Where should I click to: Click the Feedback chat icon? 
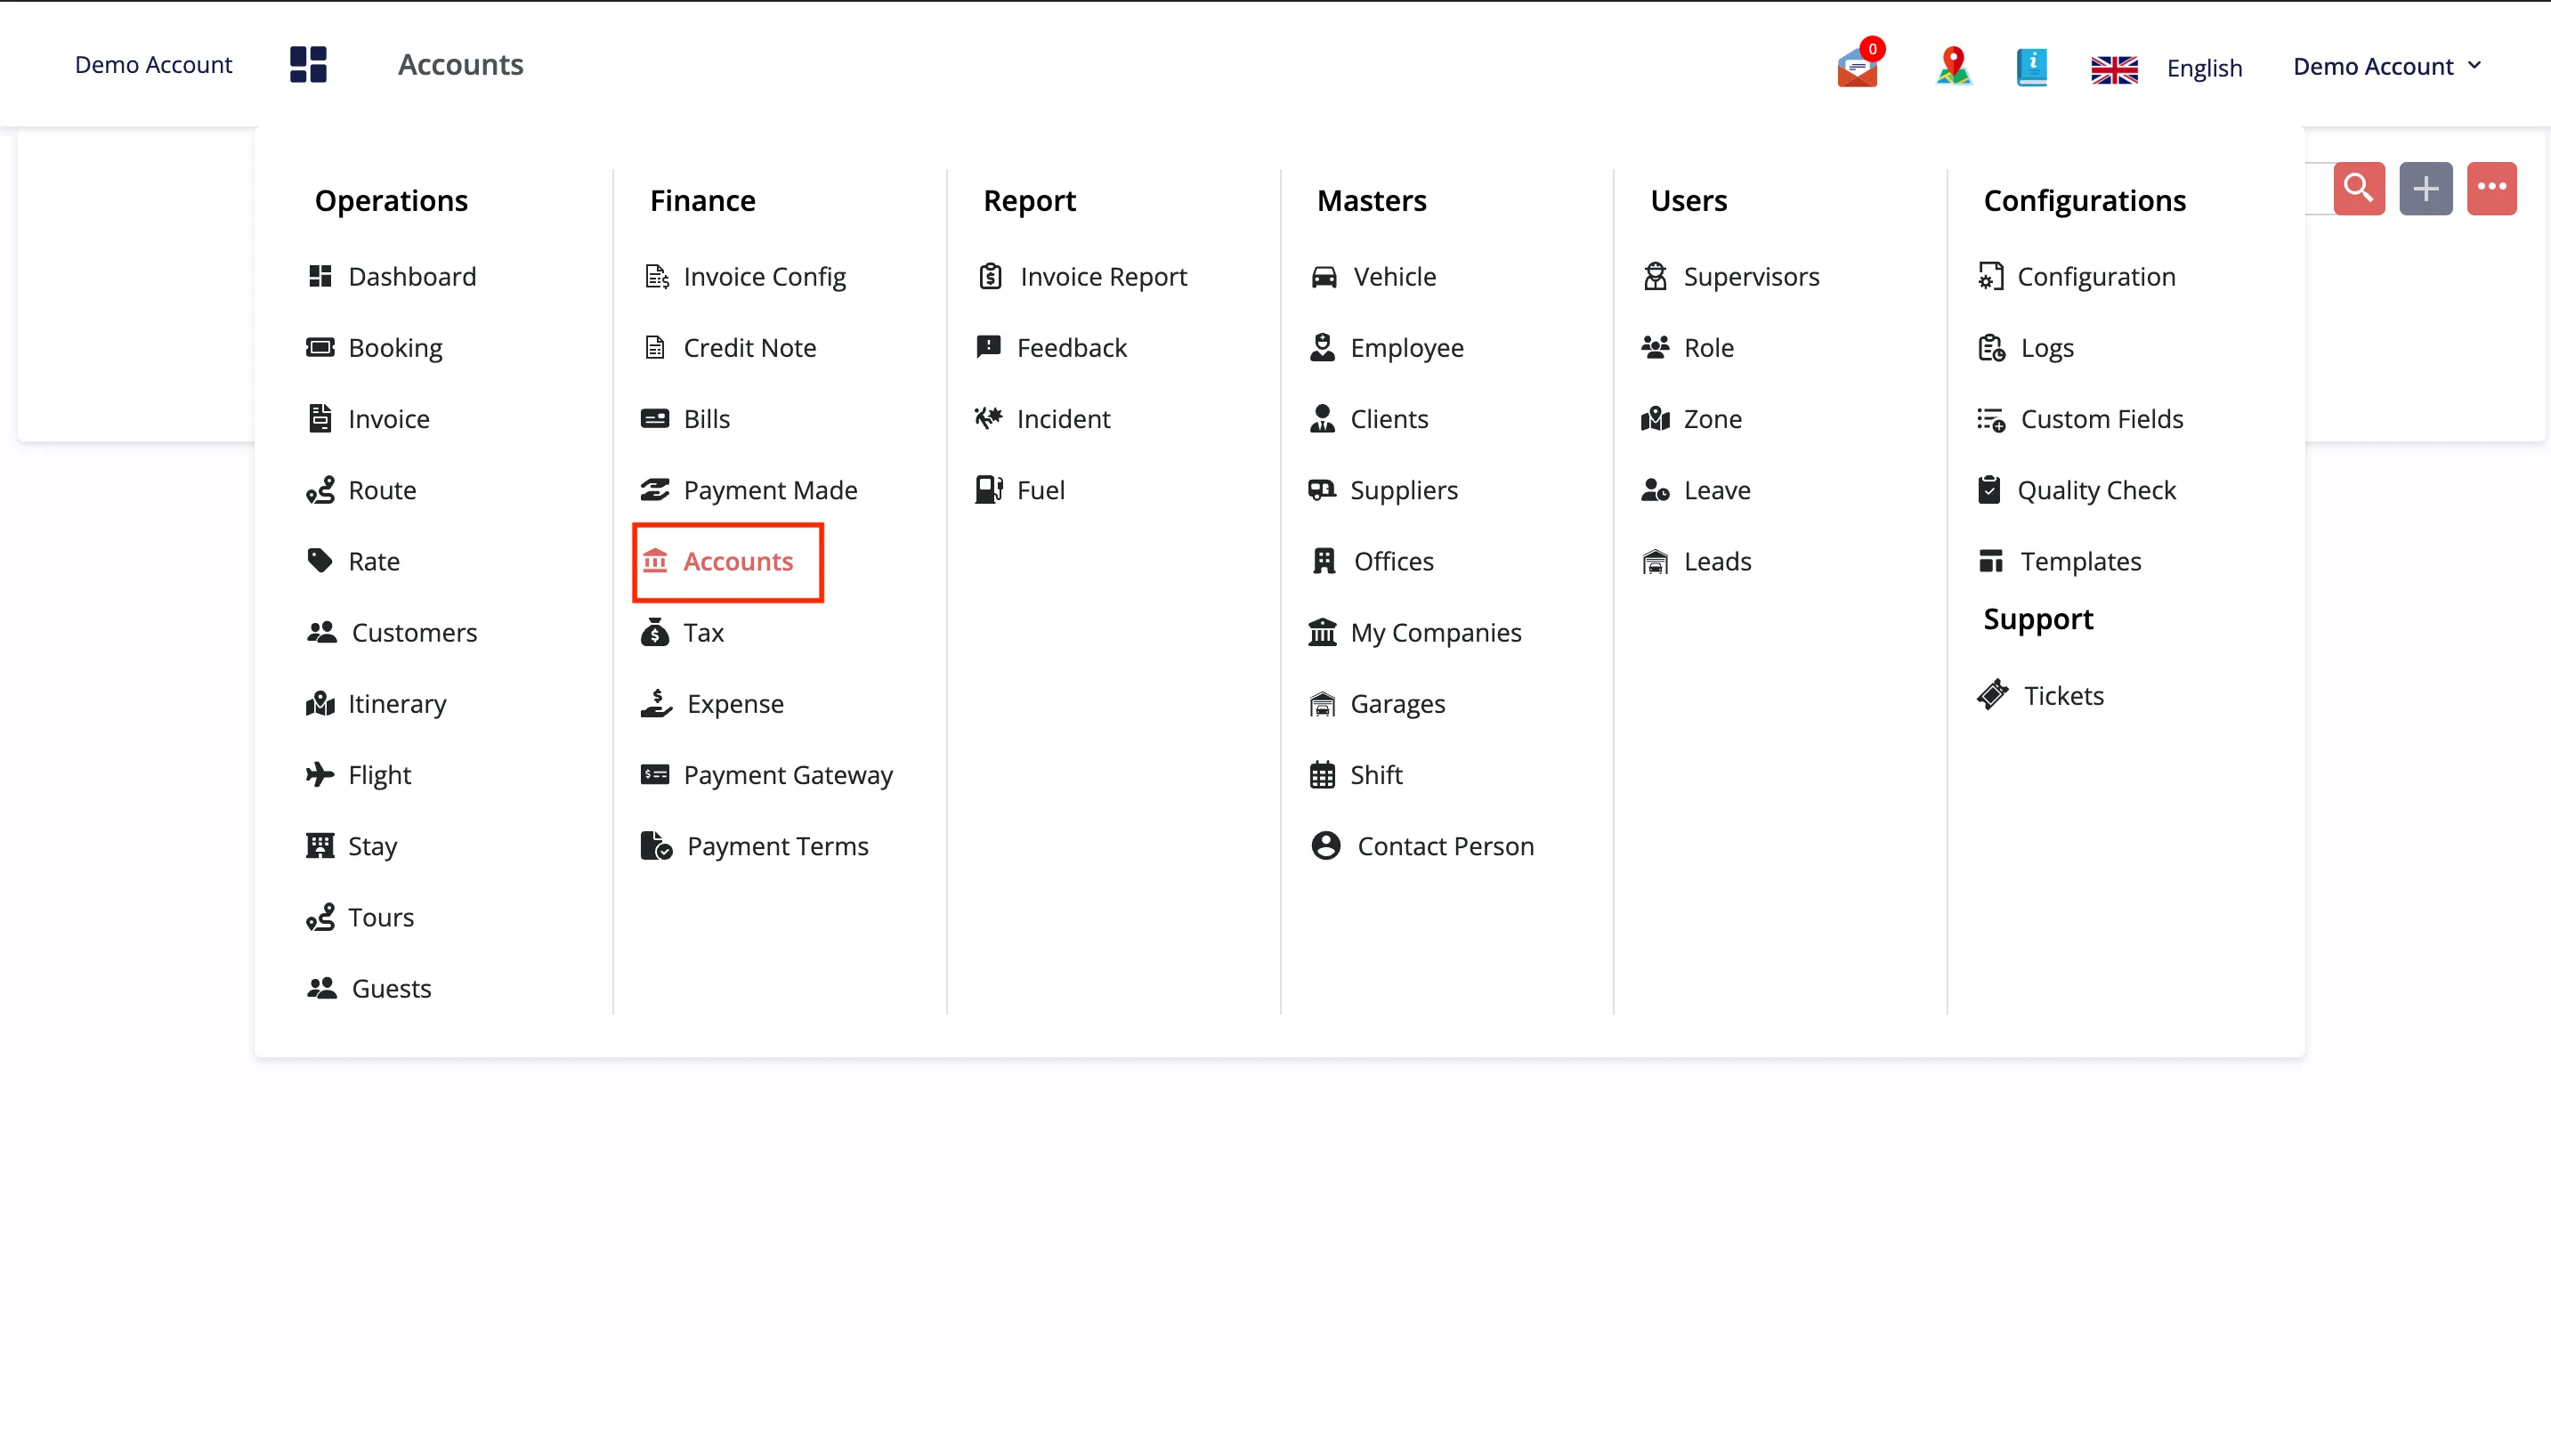point(988,347)
